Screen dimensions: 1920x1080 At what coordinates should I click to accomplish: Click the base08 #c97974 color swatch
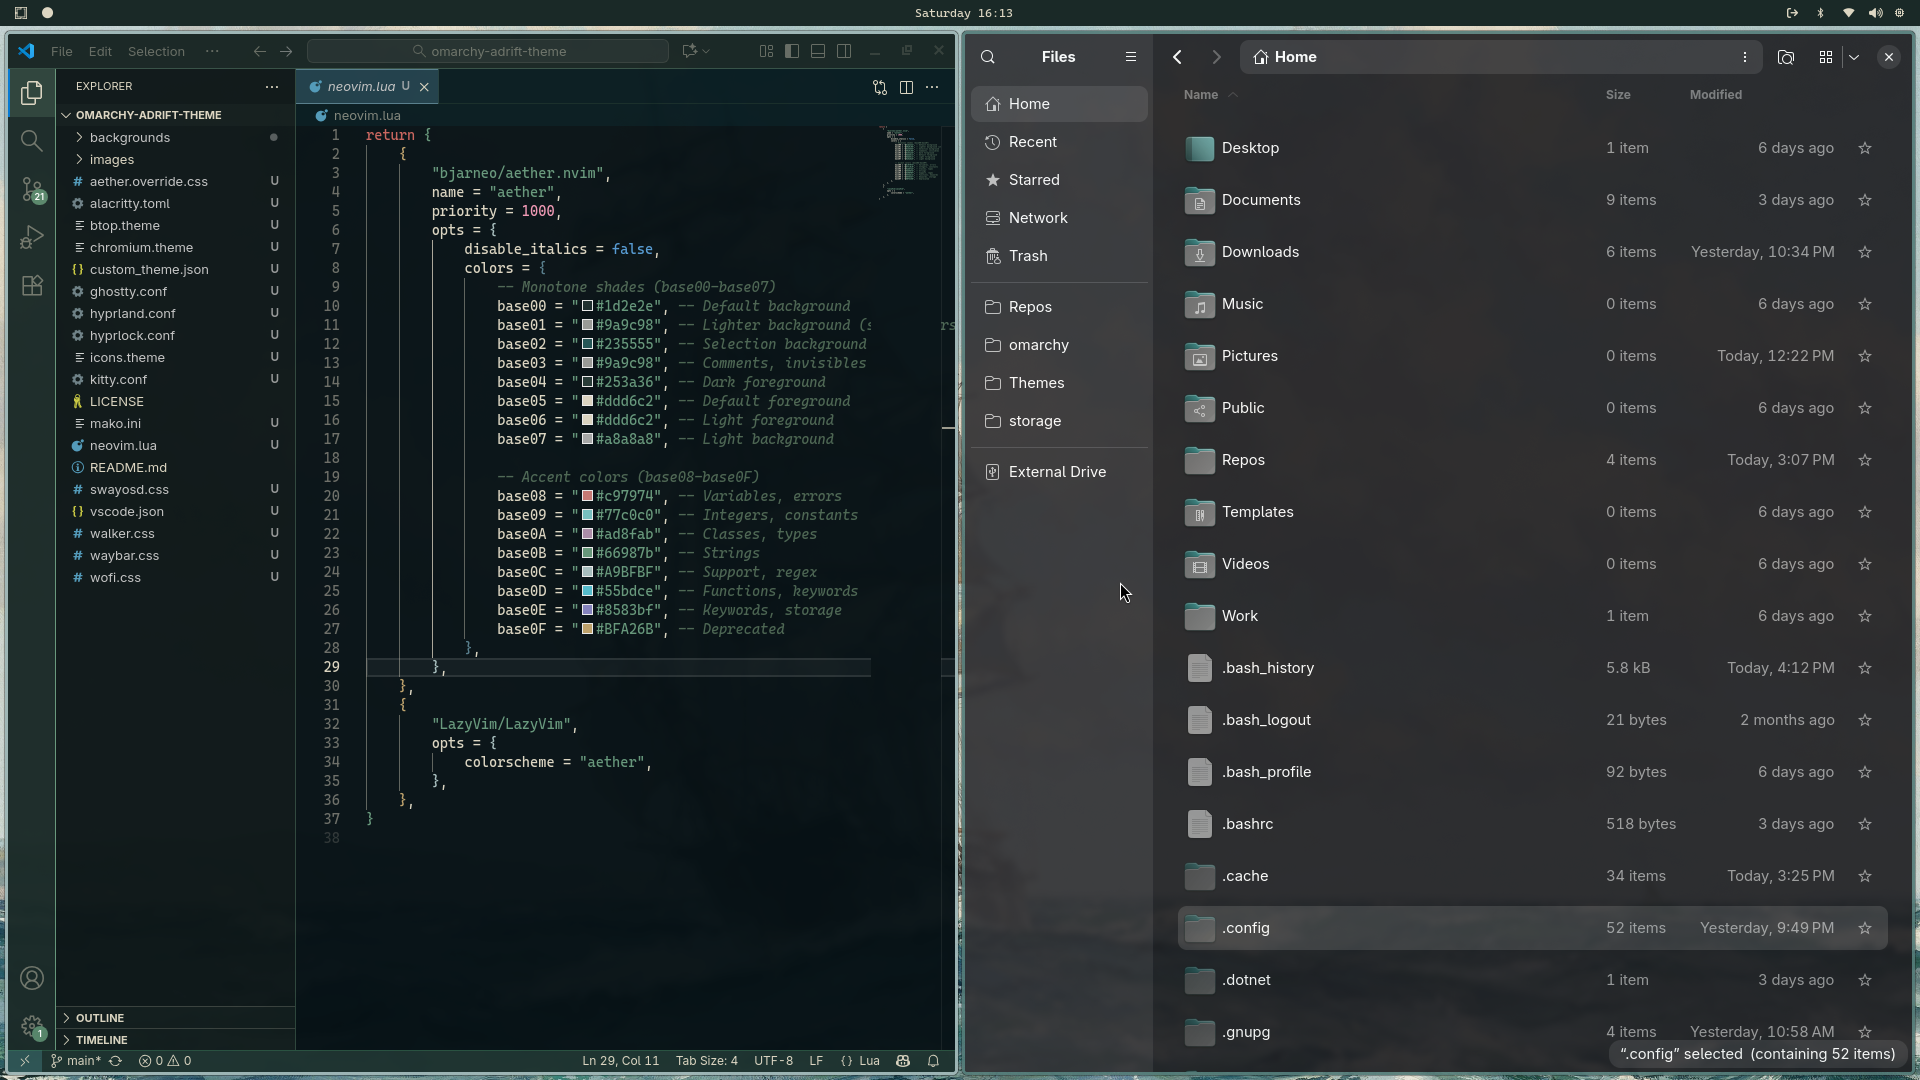pos(588,496)
